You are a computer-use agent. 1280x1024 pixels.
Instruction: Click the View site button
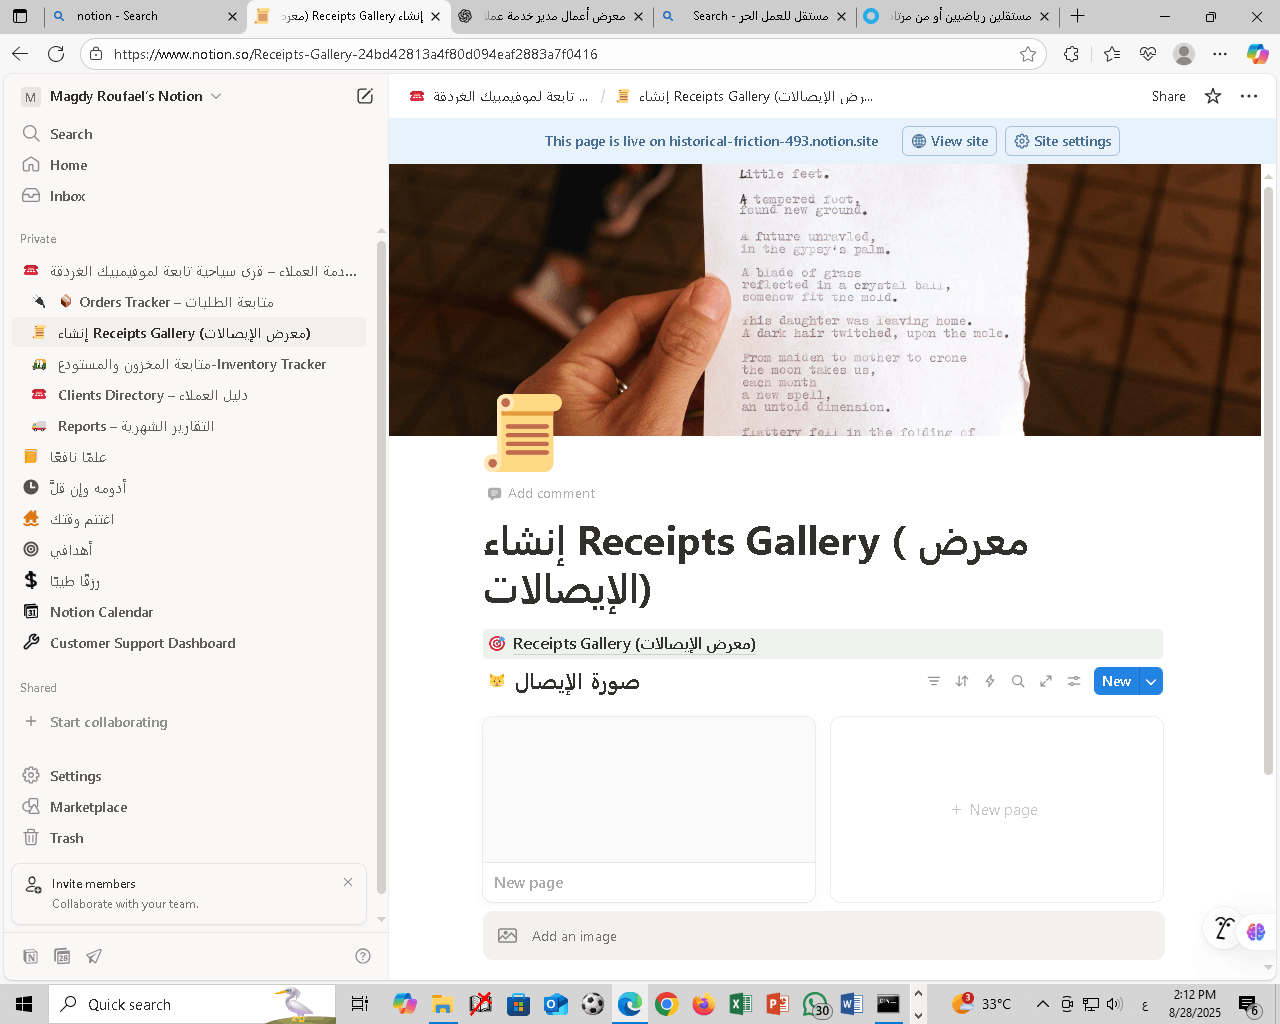coord(948,141)
